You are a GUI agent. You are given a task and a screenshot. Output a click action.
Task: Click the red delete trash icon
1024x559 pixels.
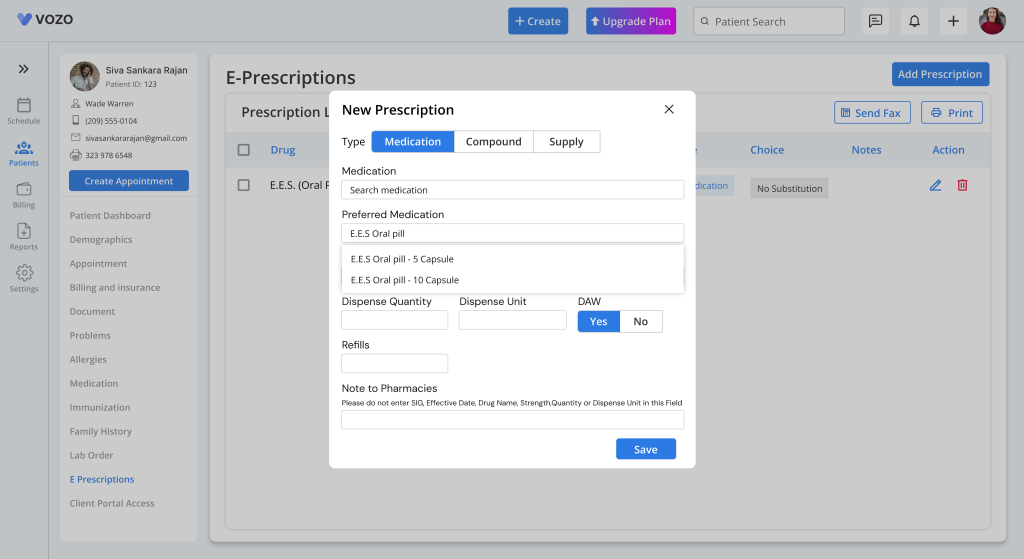pyautogui.click(x=962, y=185)
